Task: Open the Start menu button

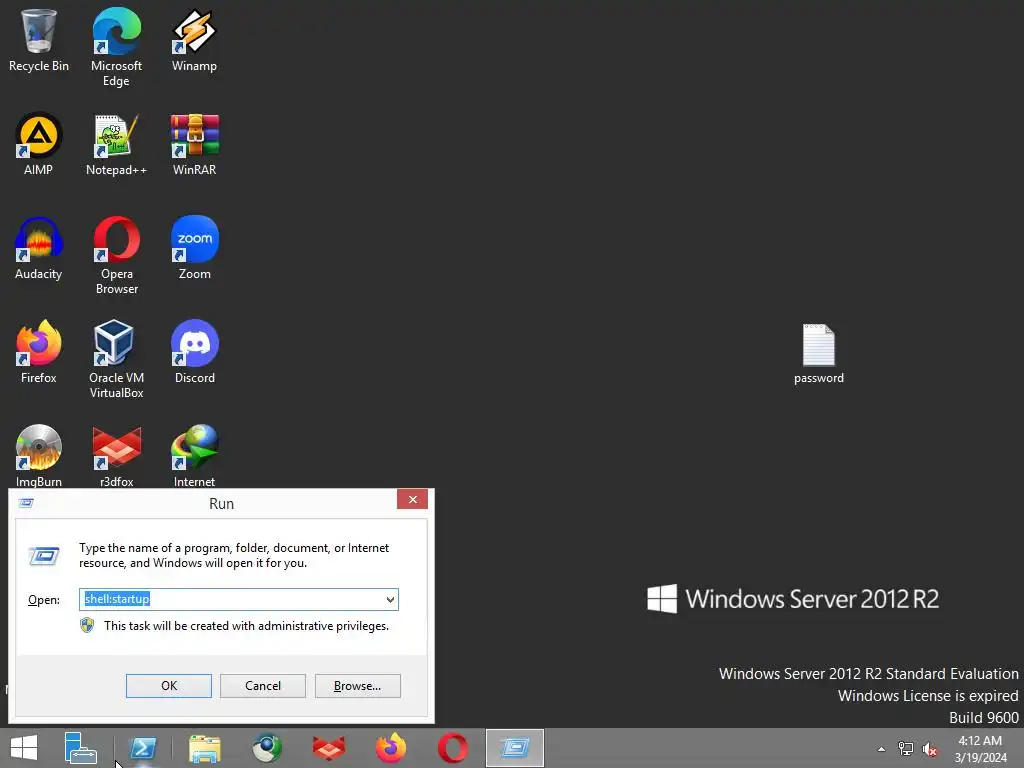Action: pos(24,748)
